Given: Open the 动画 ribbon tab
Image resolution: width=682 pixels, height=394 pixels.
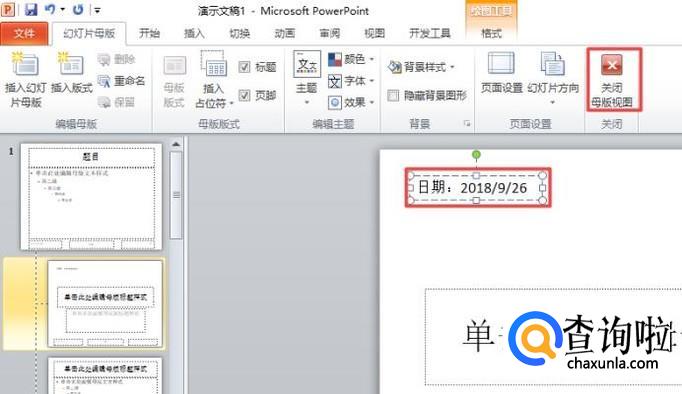Looking at the screenshot, I should pyautogui.click(x=285, y=33).
